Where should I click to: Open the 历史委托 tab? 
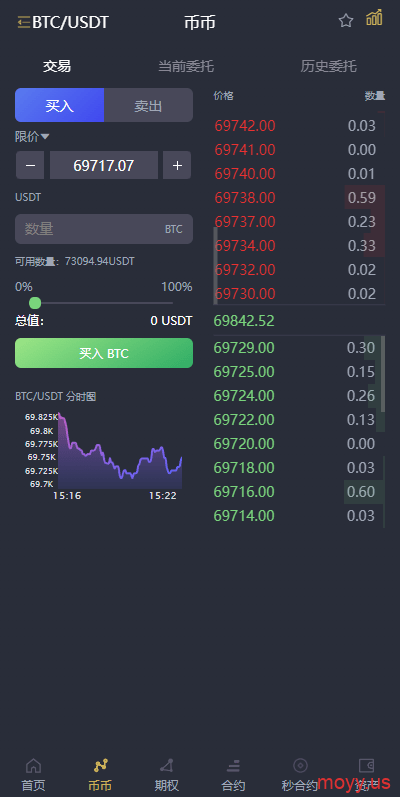[x=328, y=66]
